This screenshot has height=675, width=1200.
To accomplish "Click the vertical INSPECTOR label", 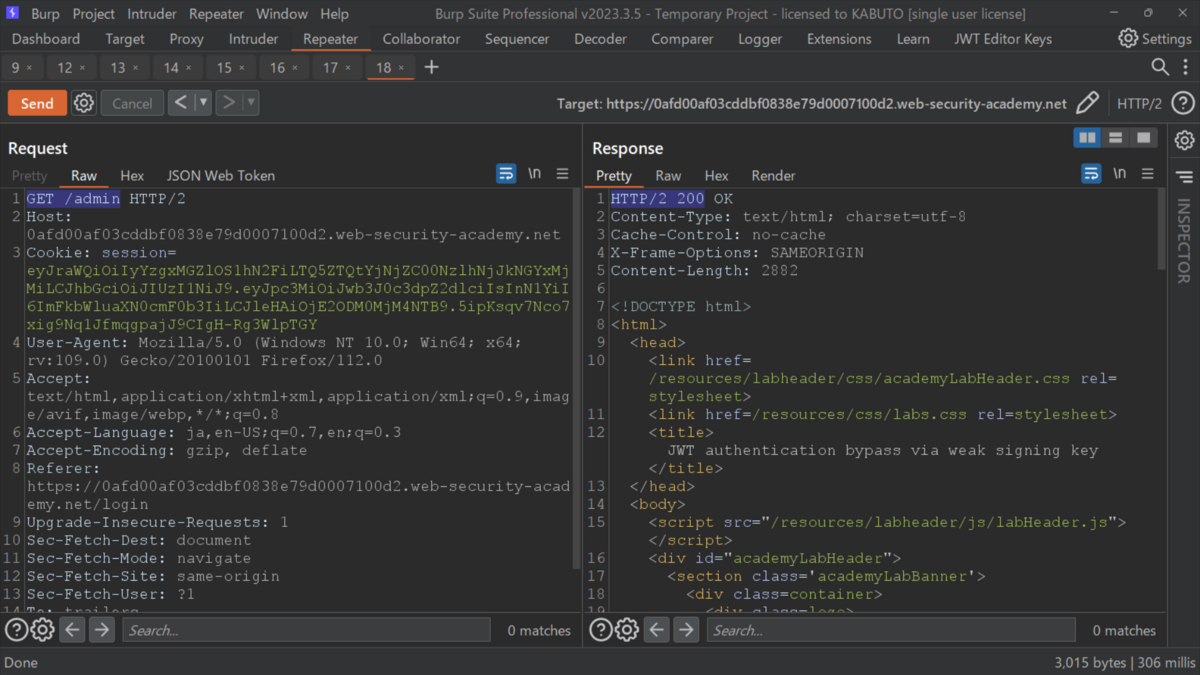I will click(1183, 240).
